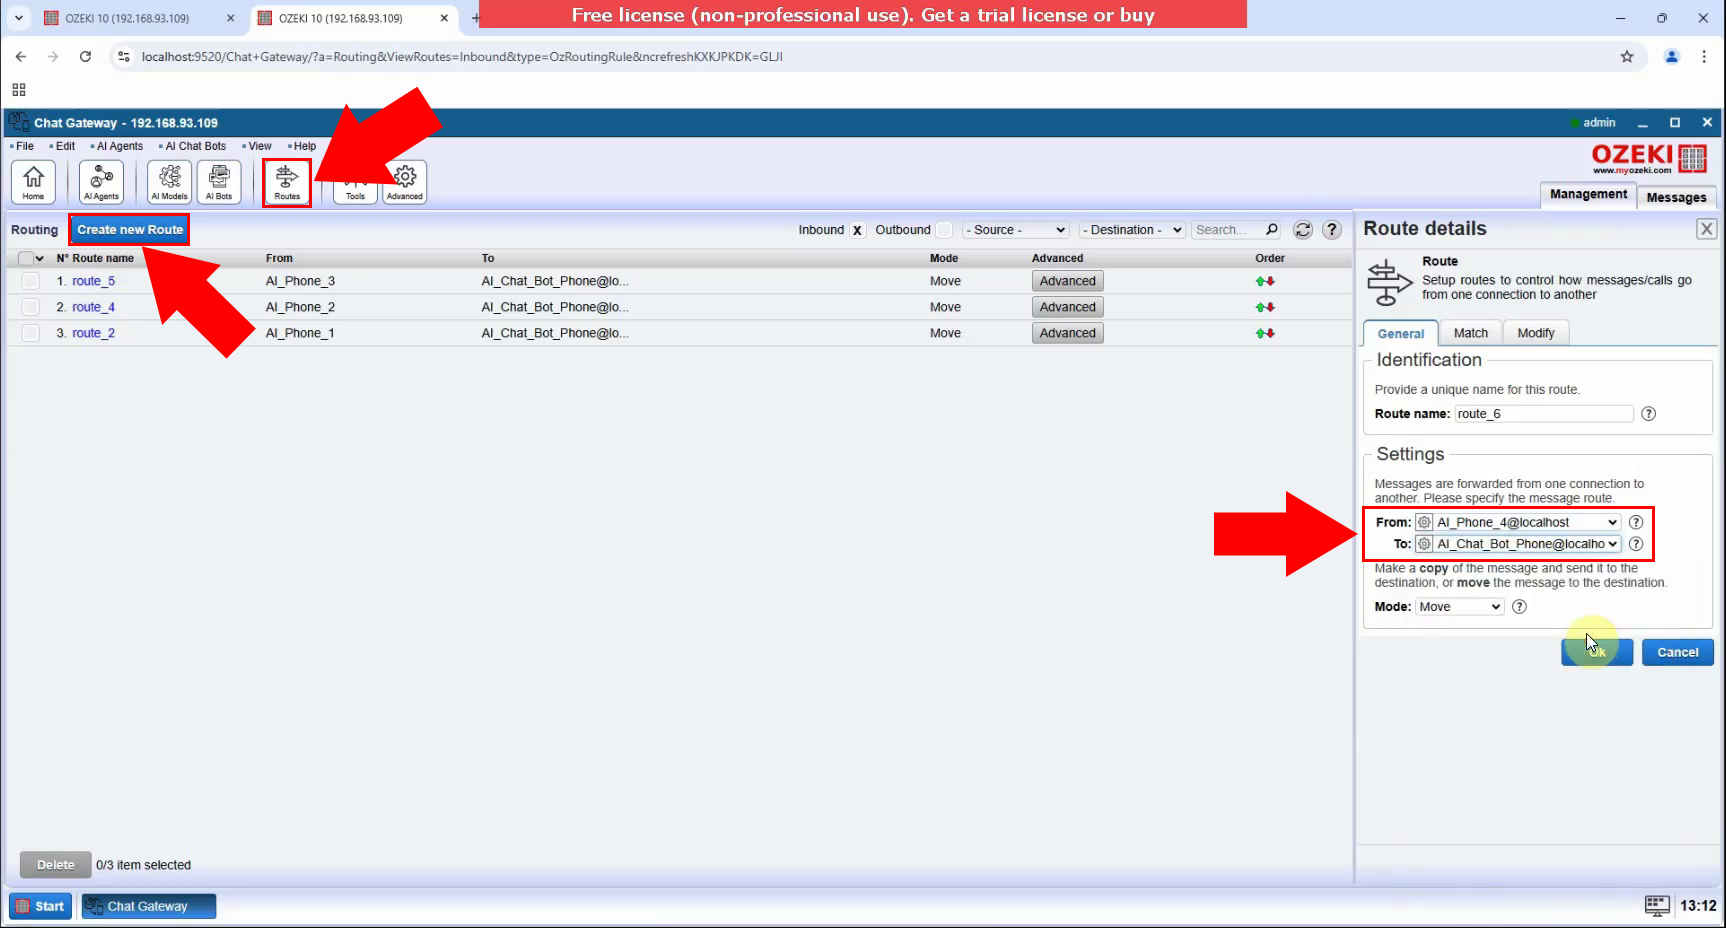This screenshot has width=1726, height=928.
Task: Open the Edit menu
Action: (x=65, y=146)
